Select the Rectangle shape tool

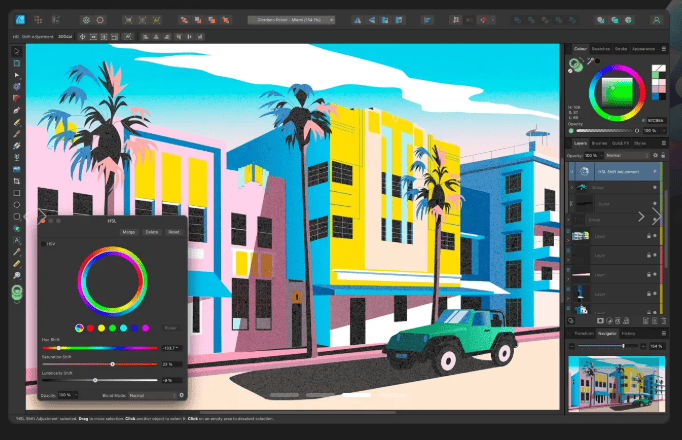click(x=17, y=193)
